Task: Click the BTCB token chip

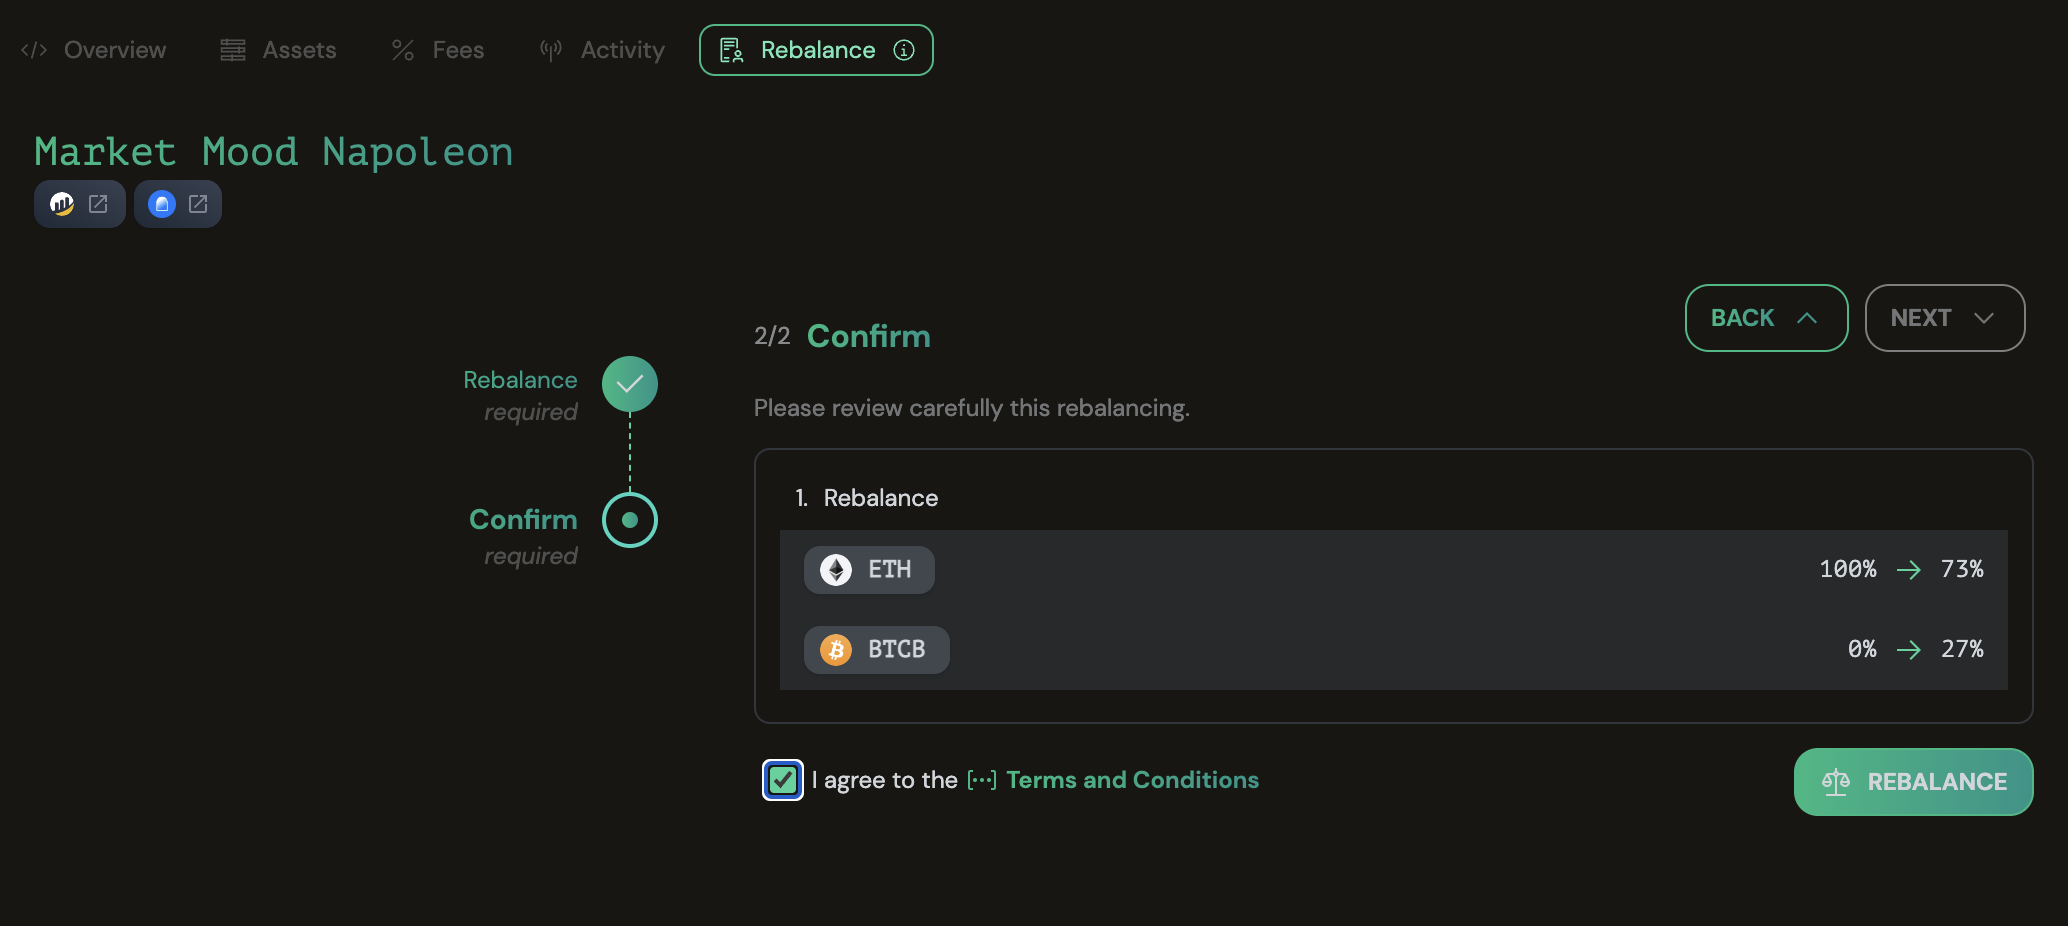Action: coord(877,650)
